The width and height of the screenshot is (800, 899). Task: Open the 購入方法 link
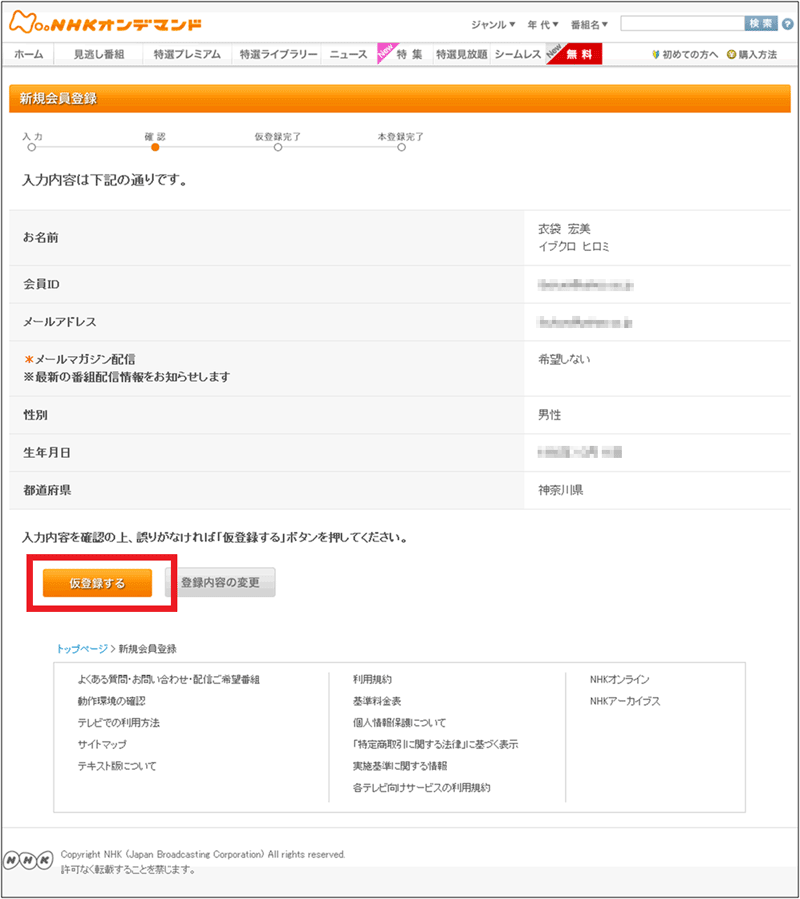[x=752, y=54]
